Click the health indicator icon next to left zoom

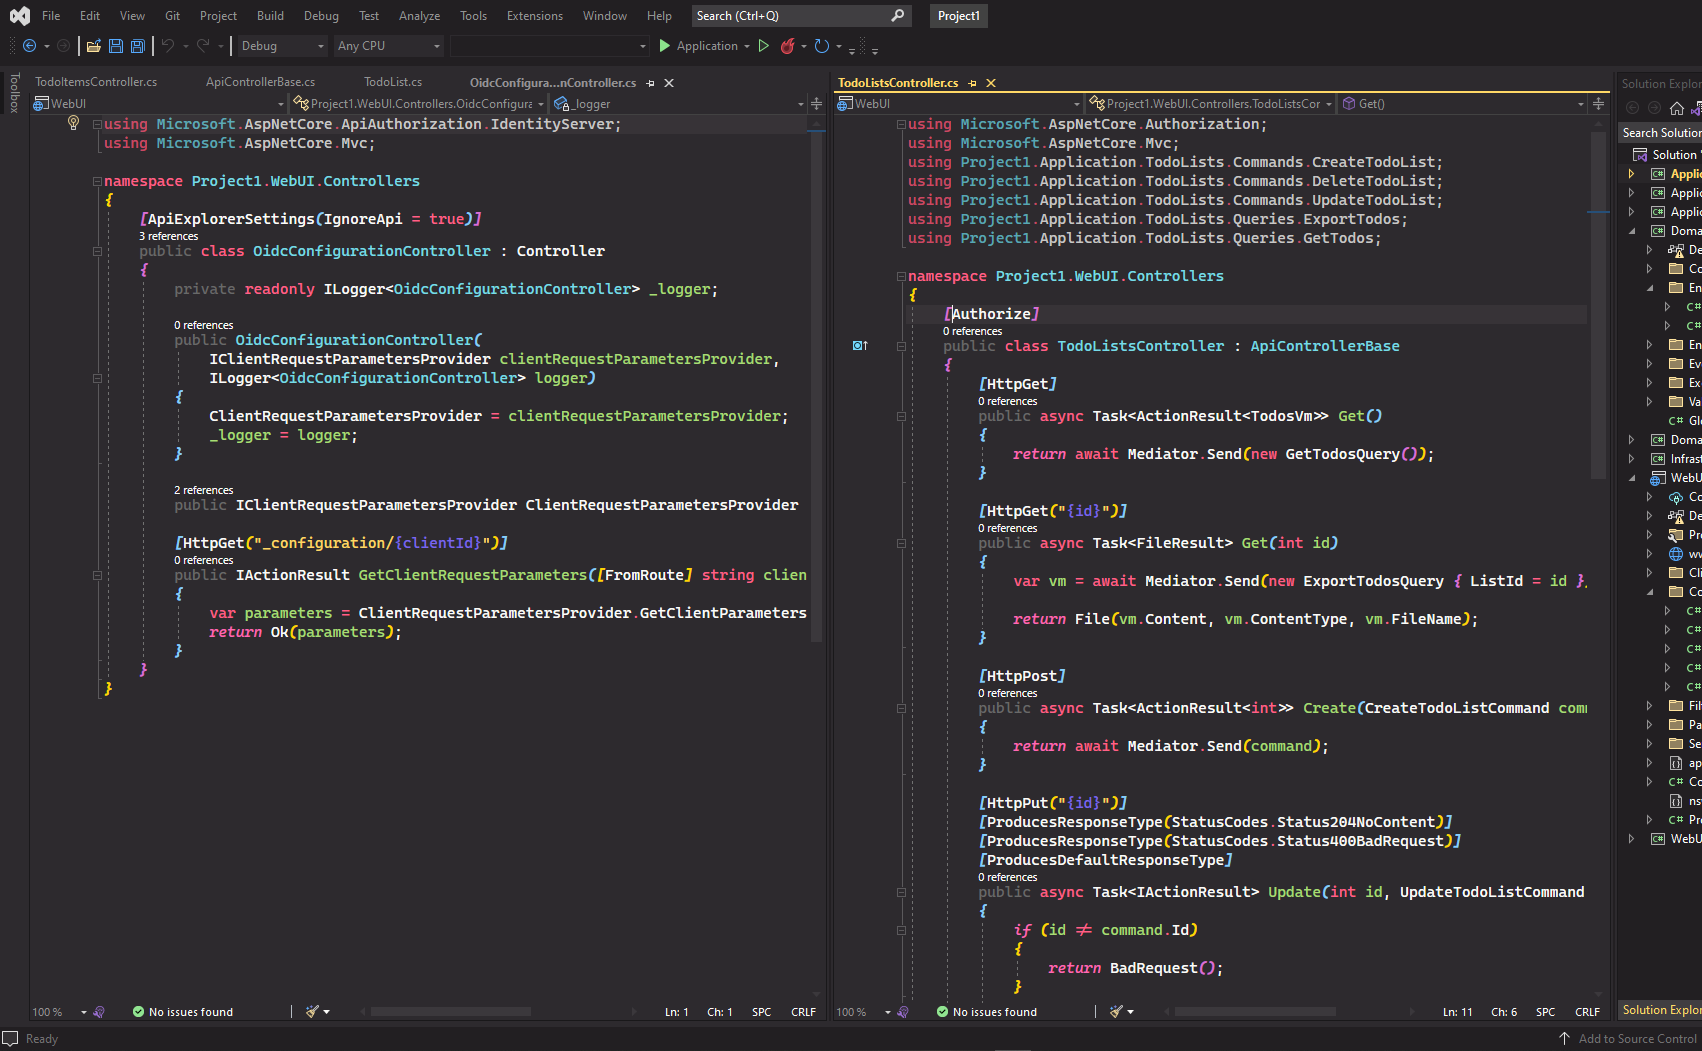click(x=99, y=1012)
